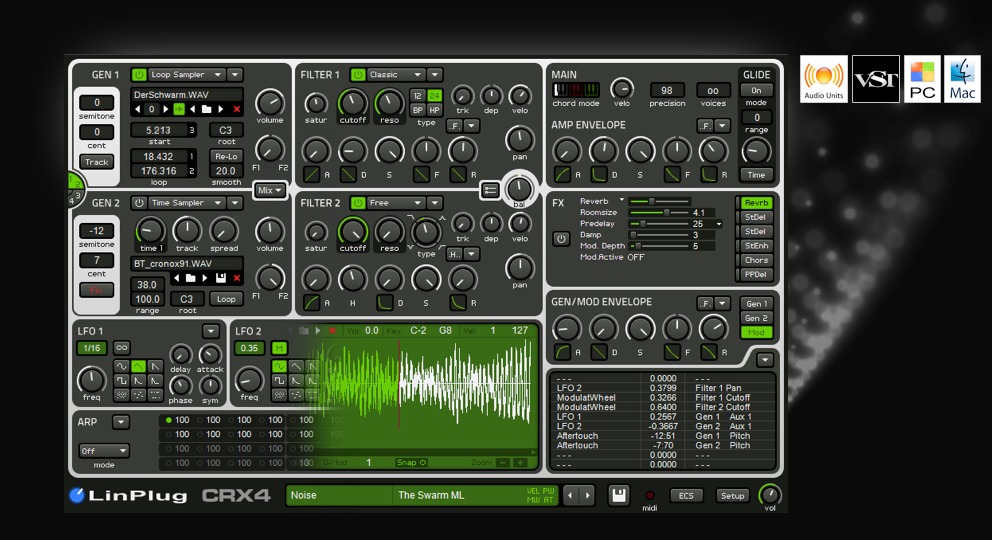Click the Track button in GEN 1
Screen dimensions: 992x540
pos(97,162)
